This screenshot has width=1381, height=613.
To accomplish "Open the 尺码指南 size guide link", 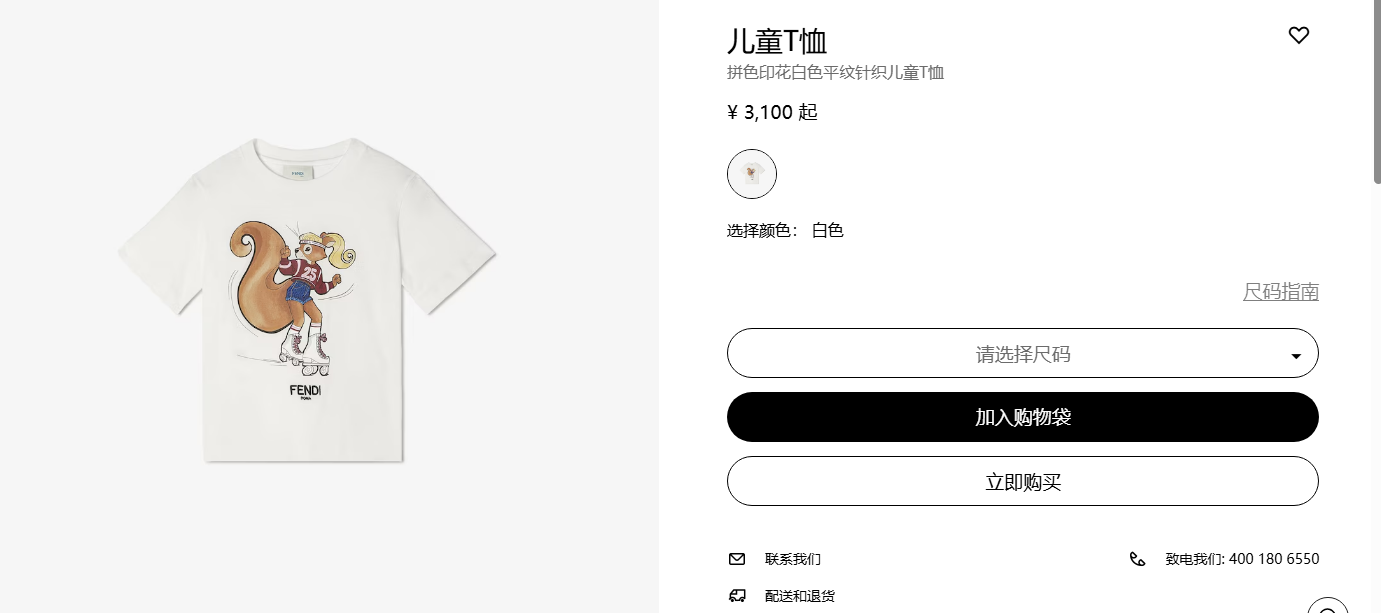I will pyautogui.click(x=1281, y=292).
